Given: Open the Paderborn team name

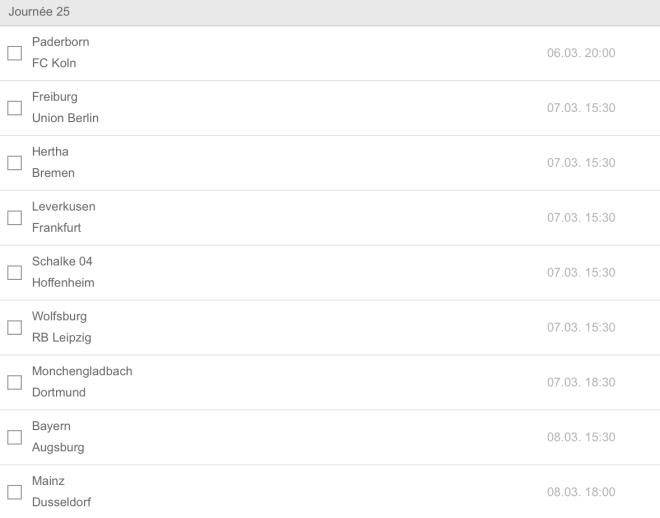Looking at the screenshot, I should 60,42.
